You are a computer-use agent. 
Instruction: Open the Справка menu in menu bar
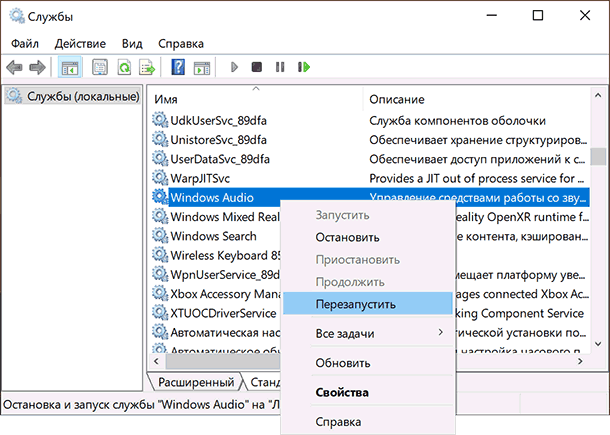coord(181,44)
